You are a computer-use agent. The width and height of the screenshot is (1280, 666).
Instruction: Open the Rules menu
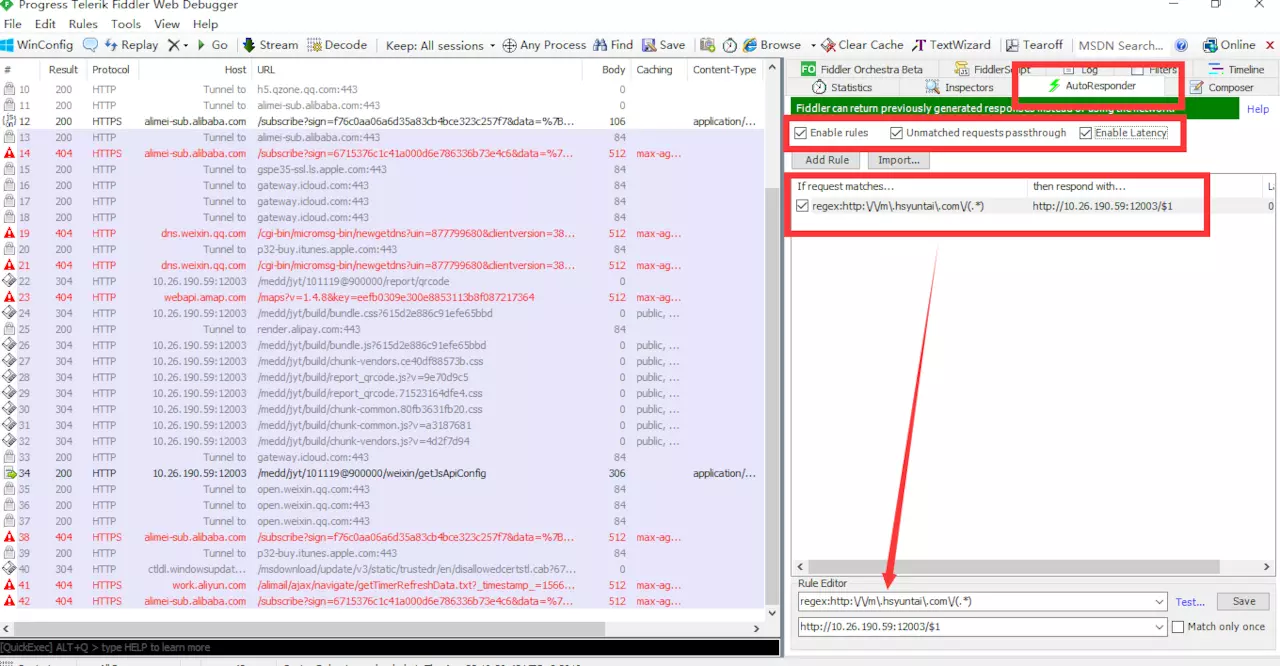point(83,24)
